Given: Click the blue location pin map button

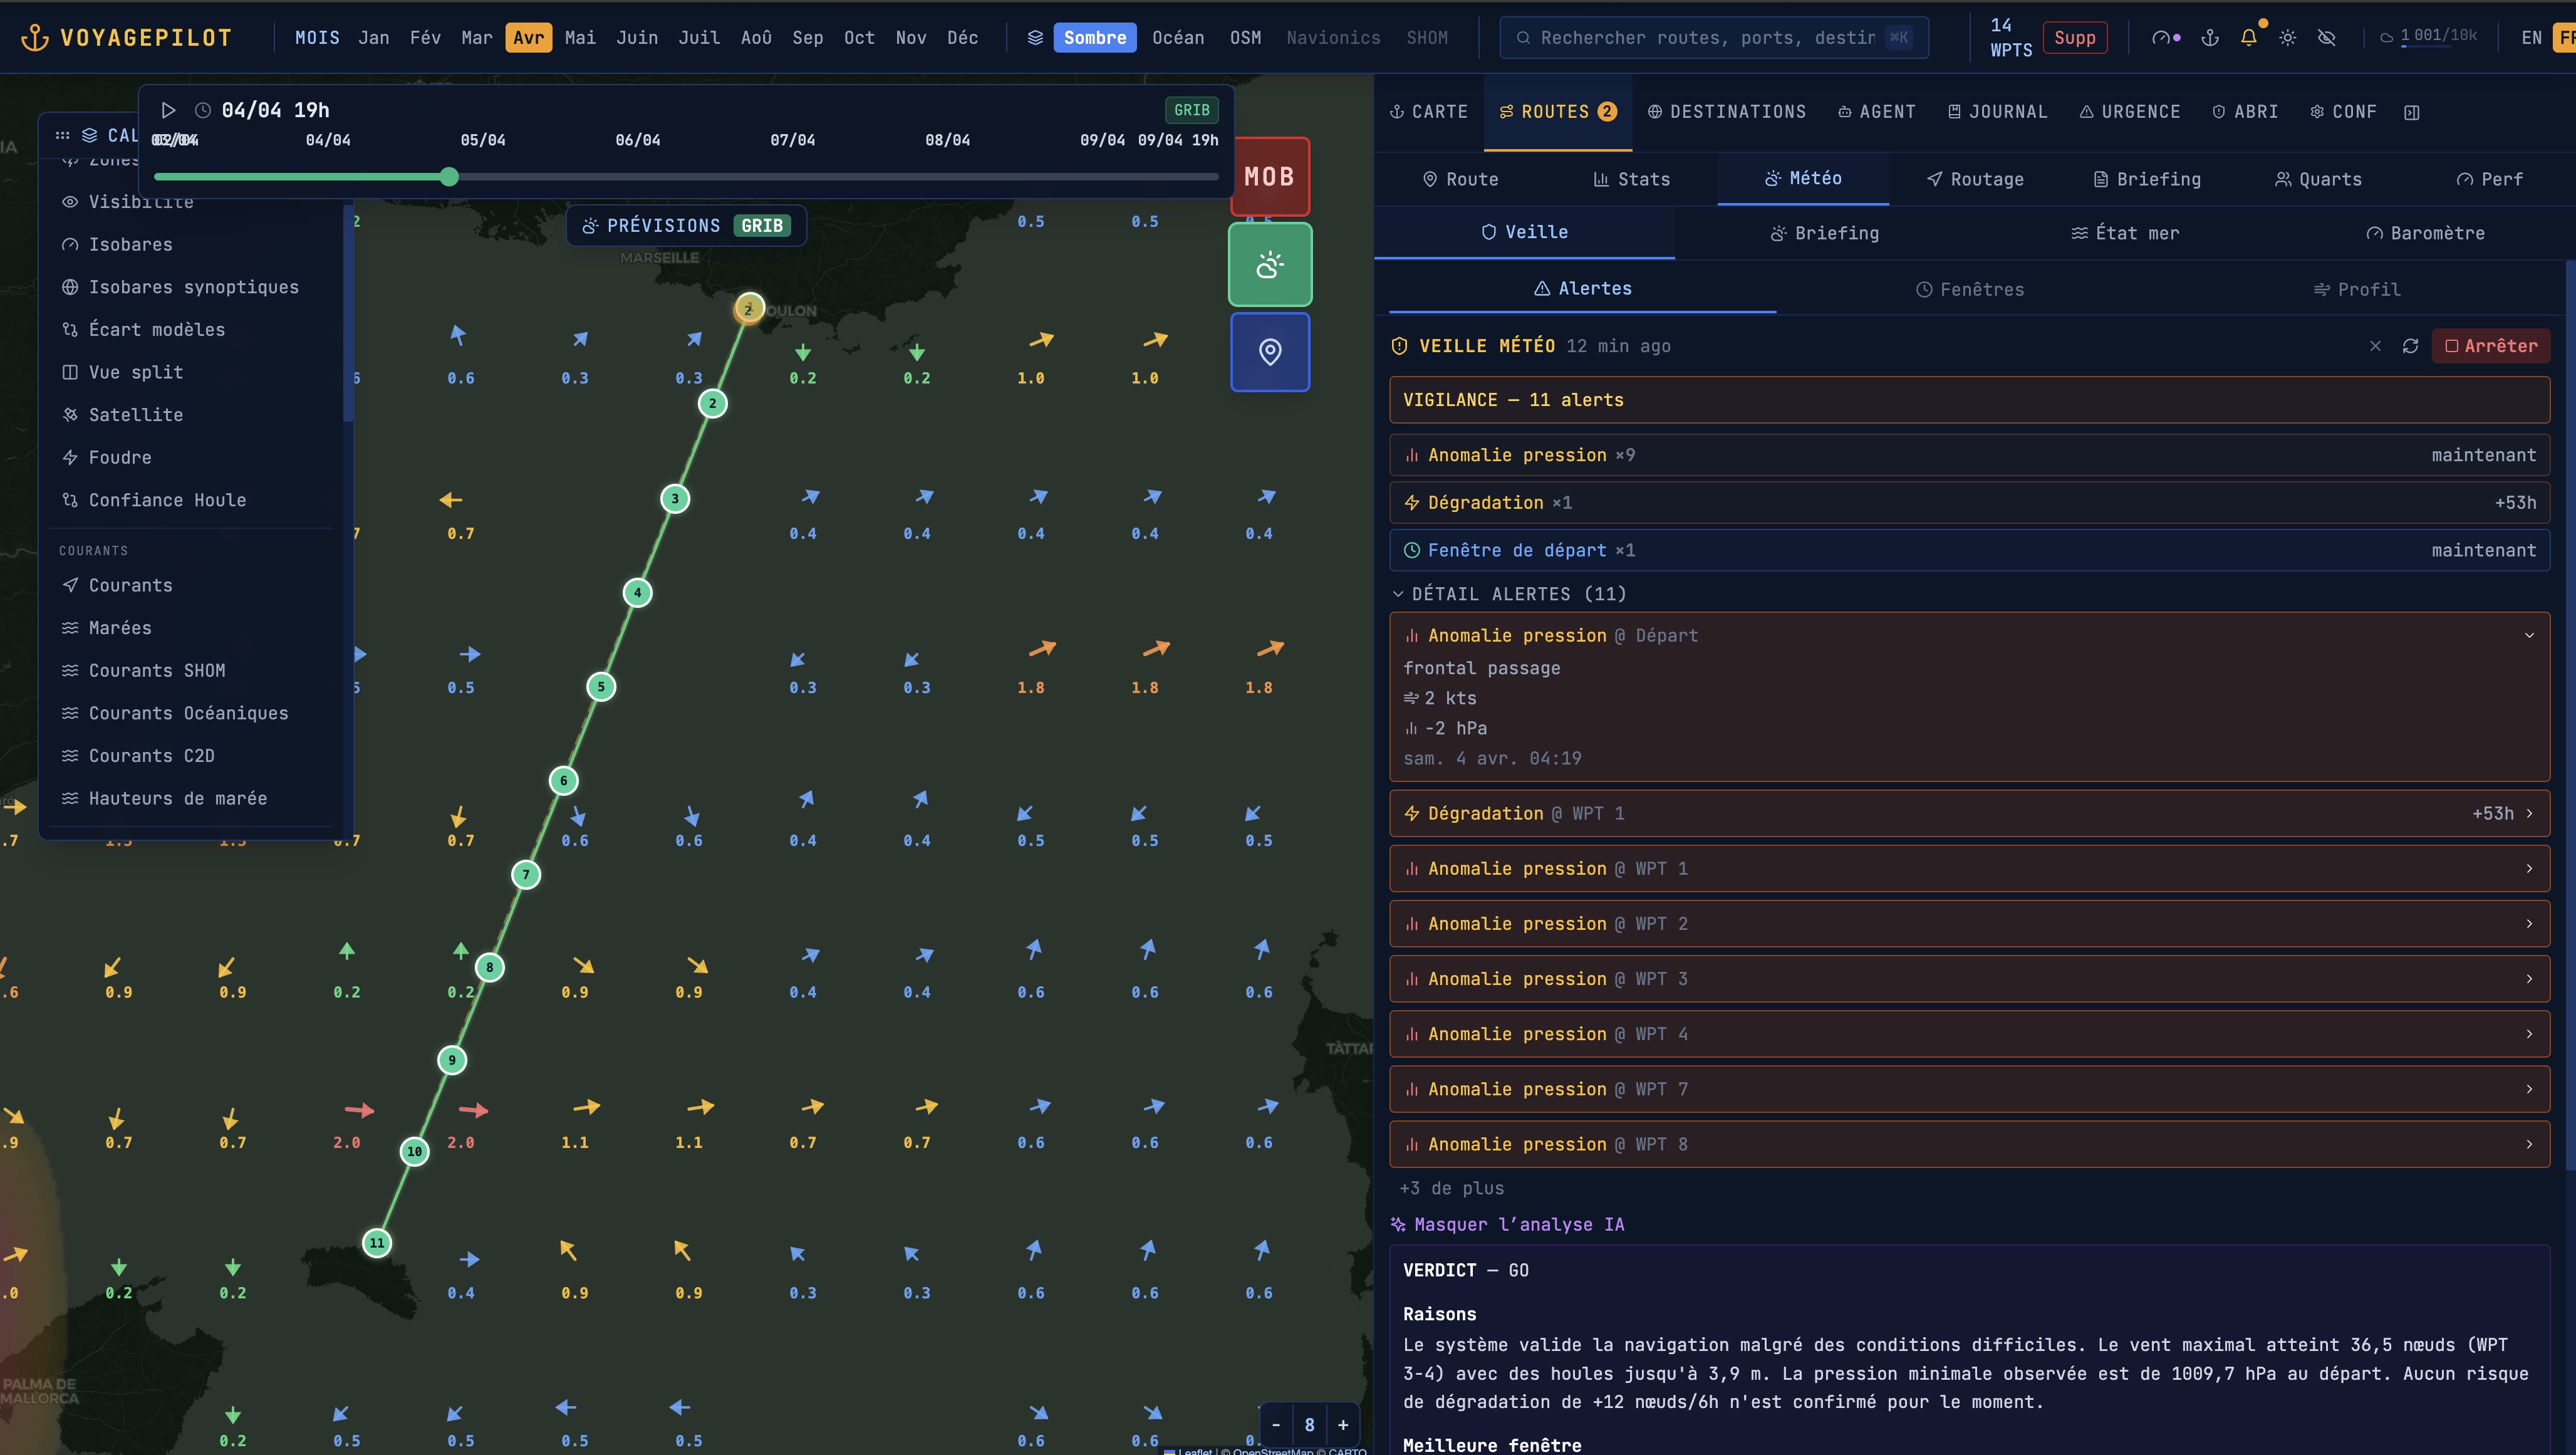Looking at the screenshot, I should pyautogui.click(x=1270, y=352).
